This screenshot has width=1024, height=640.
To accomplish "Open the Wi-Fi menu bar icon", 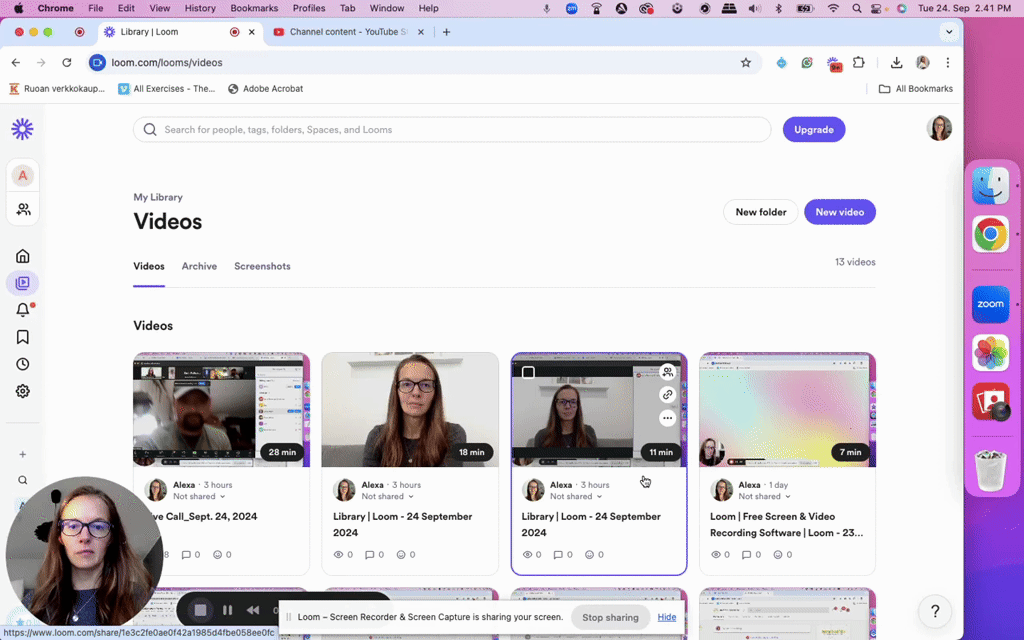I will coord(833,8).
